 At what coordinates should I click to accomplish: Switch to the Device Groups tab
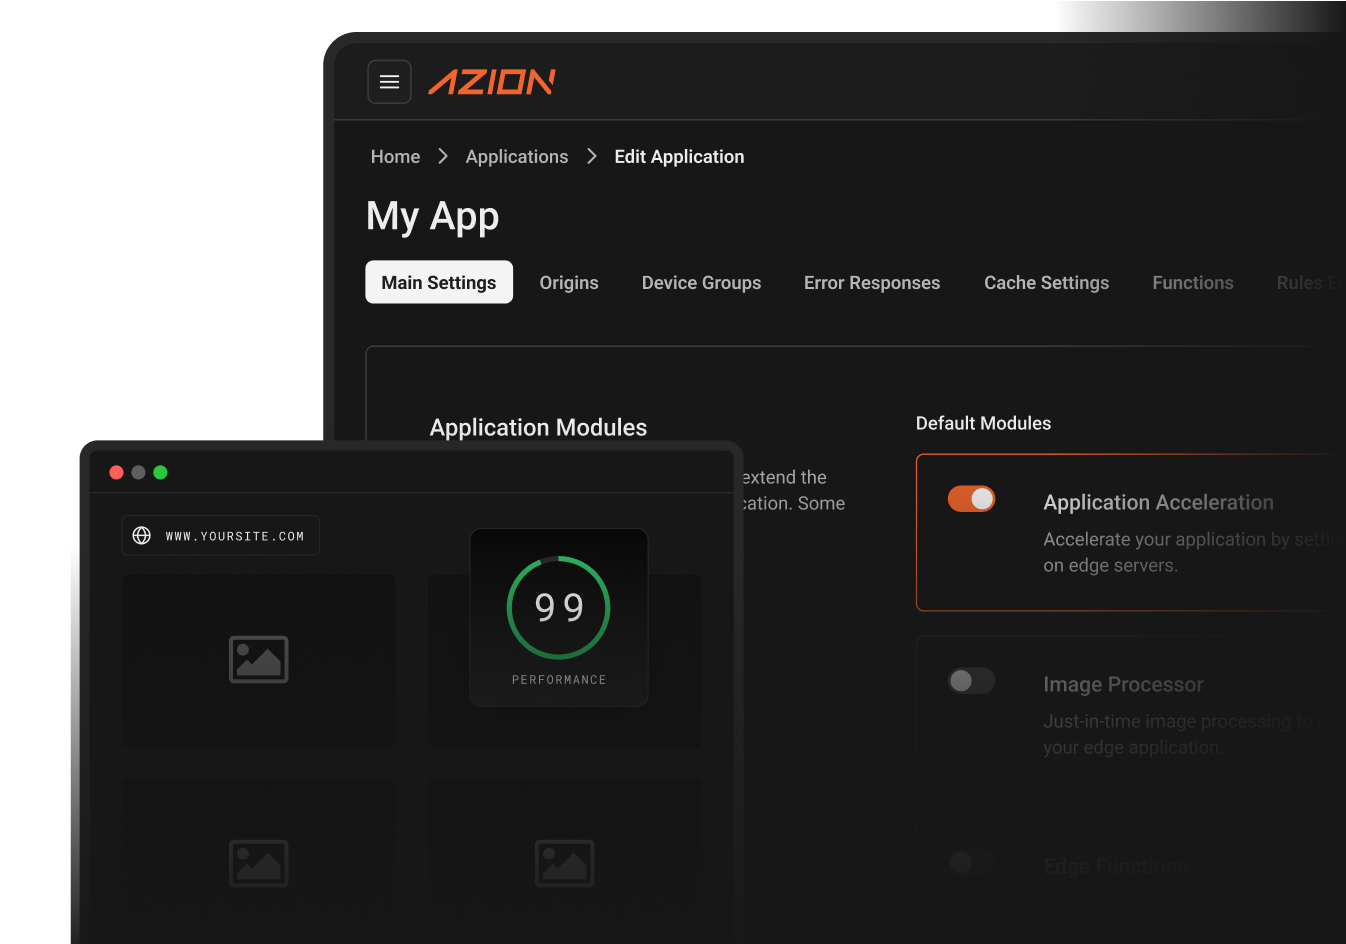tap(701, 283)
